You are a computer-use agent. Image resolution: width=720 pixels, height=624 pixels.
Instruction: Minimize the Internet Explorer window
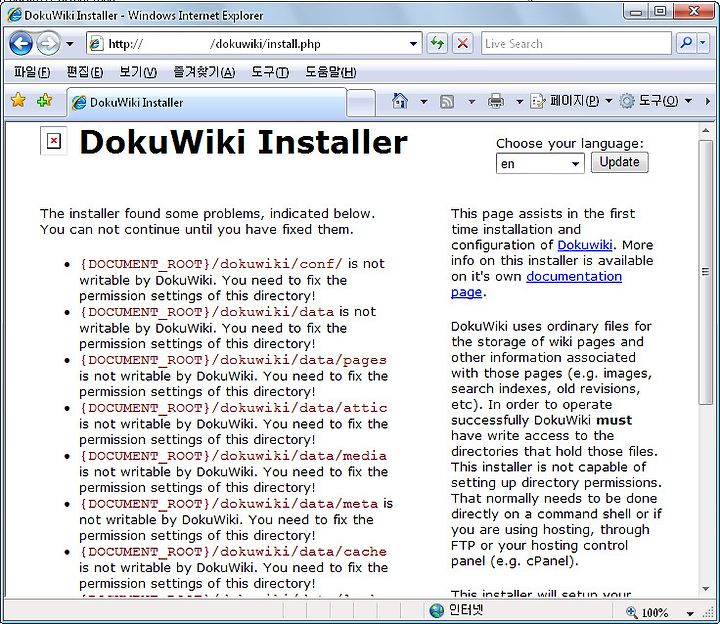[636, 11]
